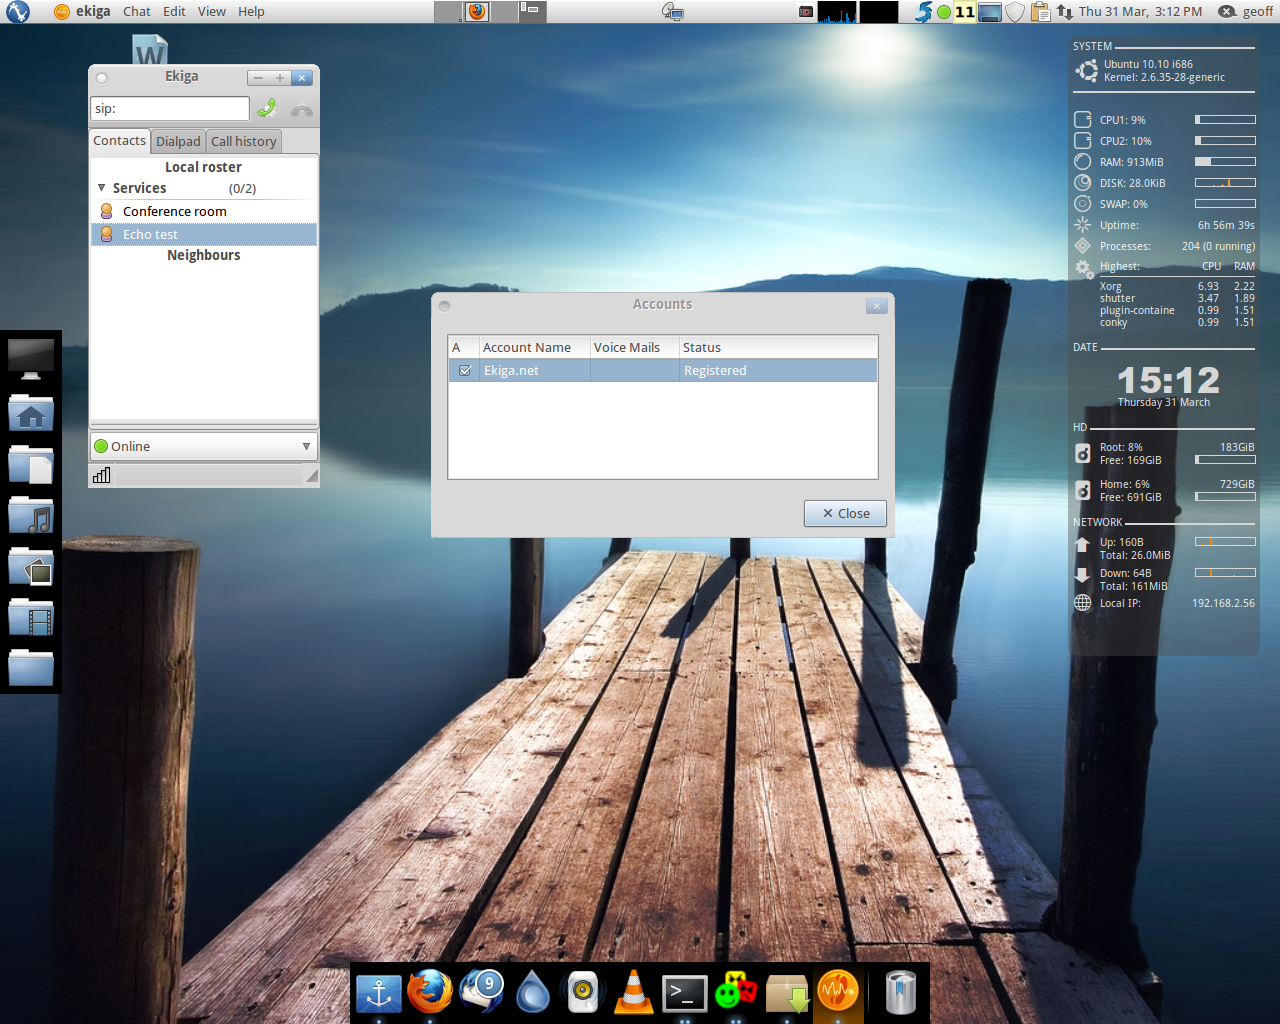This screenshot has width=1280, height=1024.
Task: Click the yellow 11 indicator in the top panel
Action: pos(964,11)
